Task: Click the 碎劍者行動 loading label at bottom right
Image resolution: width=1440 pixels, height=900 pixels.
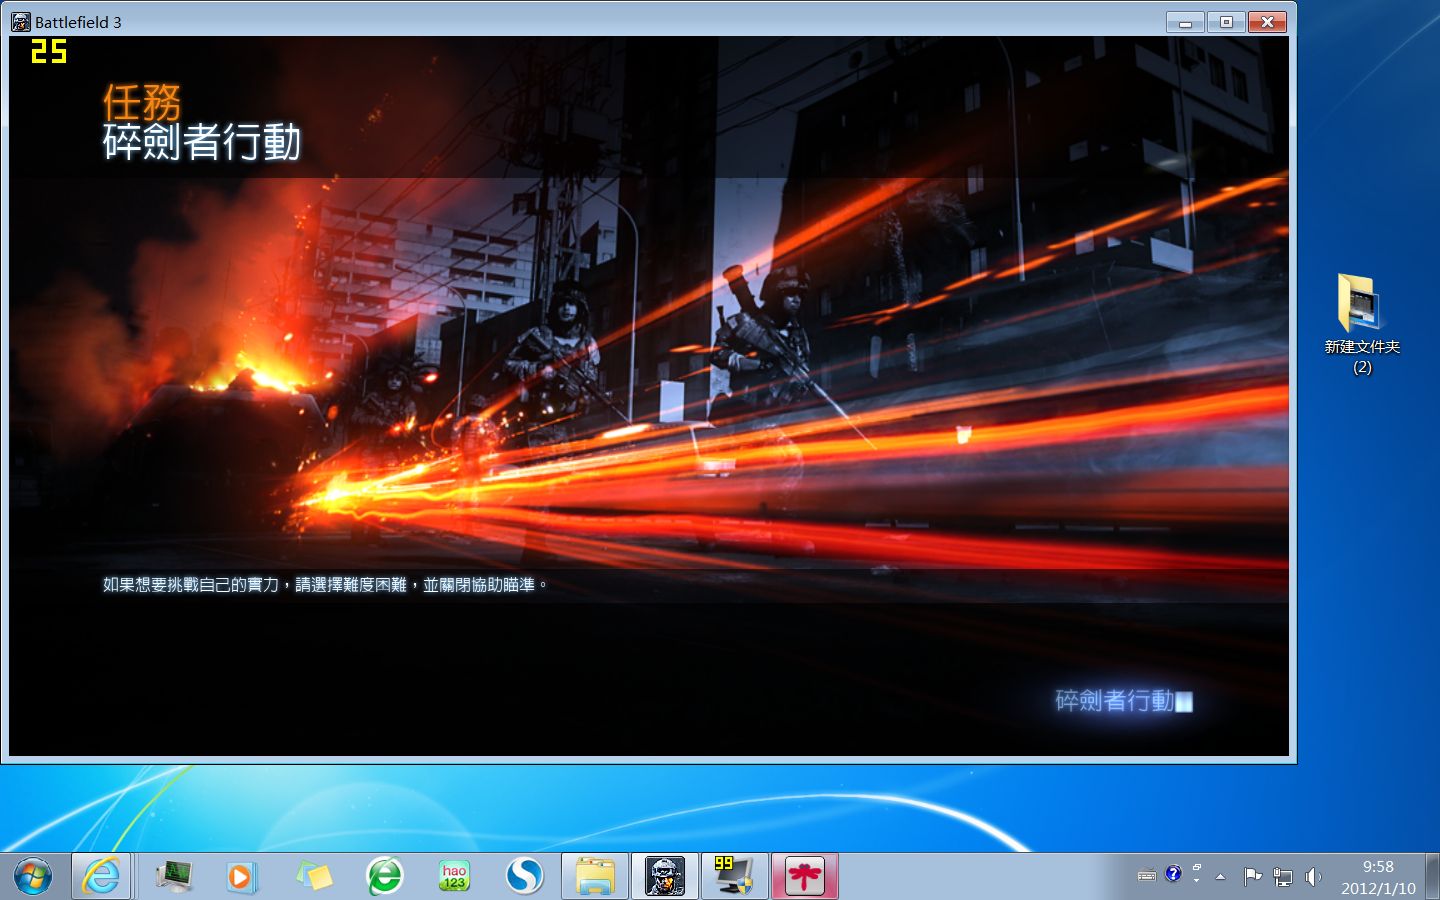Action: pyautogui.click(x=1114, y=700)
